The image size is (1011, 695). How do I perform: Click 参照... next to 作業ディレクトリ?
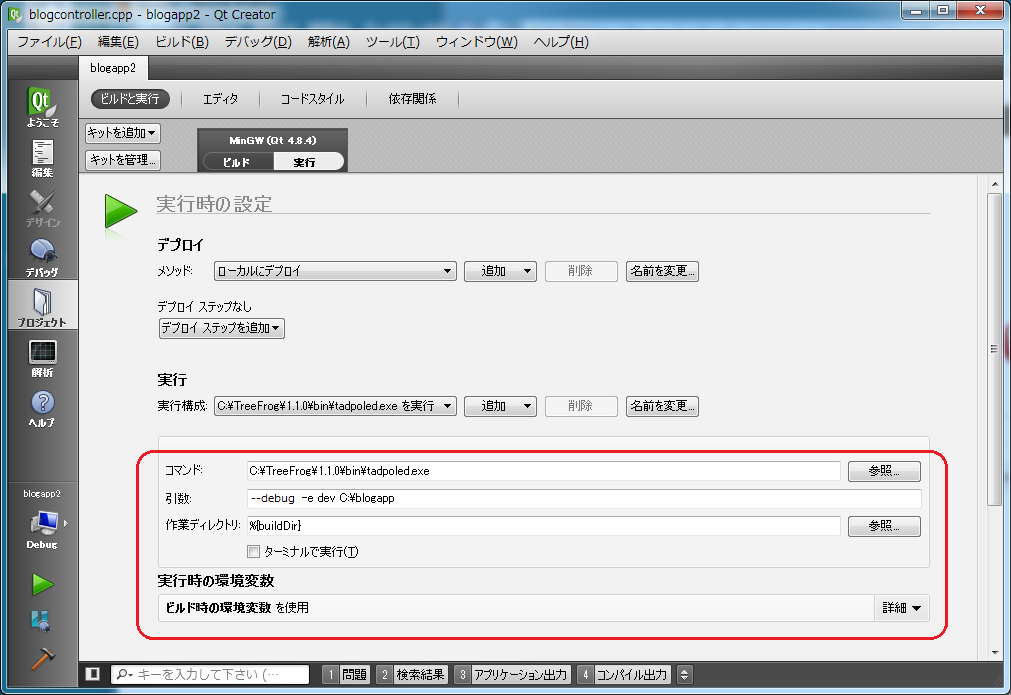tap(884, 525)
